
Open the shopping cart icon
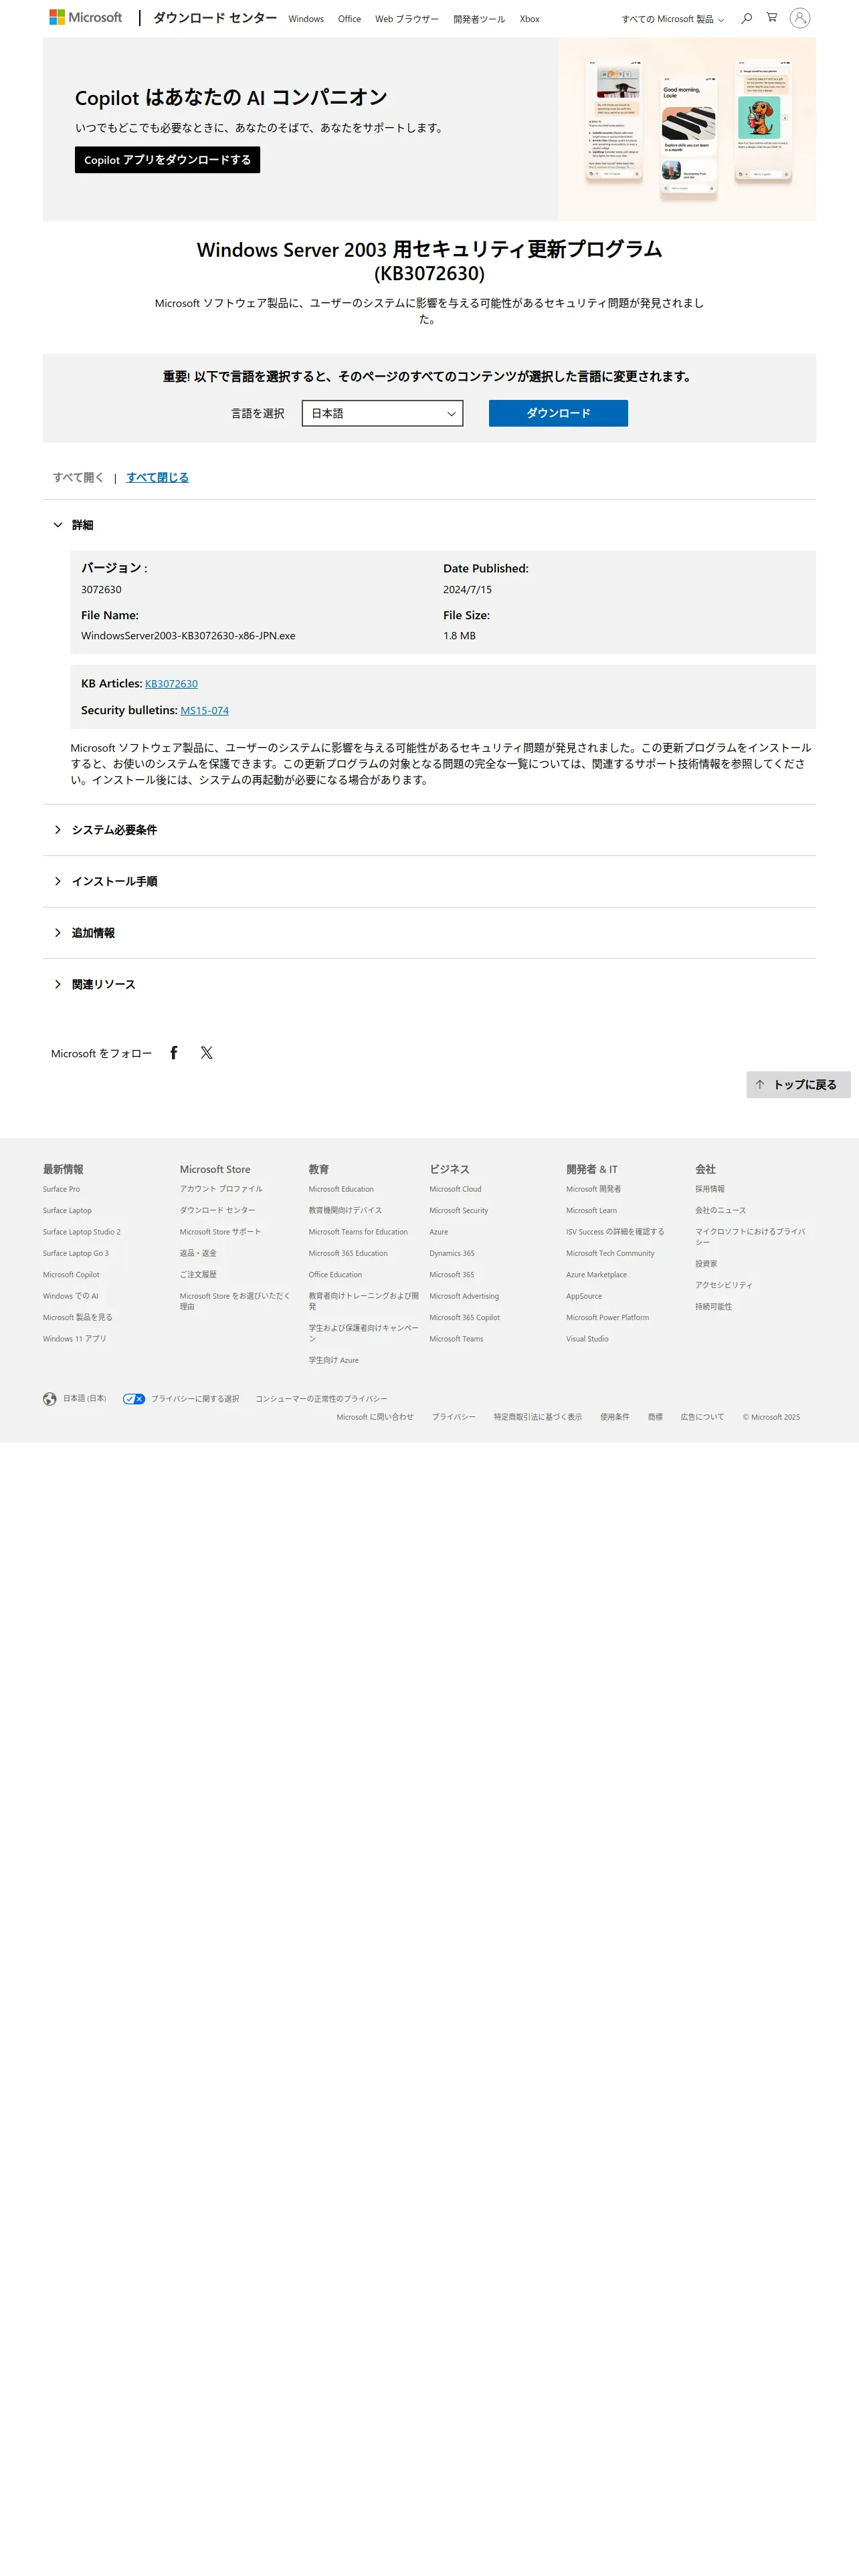[x=772, y=17]
